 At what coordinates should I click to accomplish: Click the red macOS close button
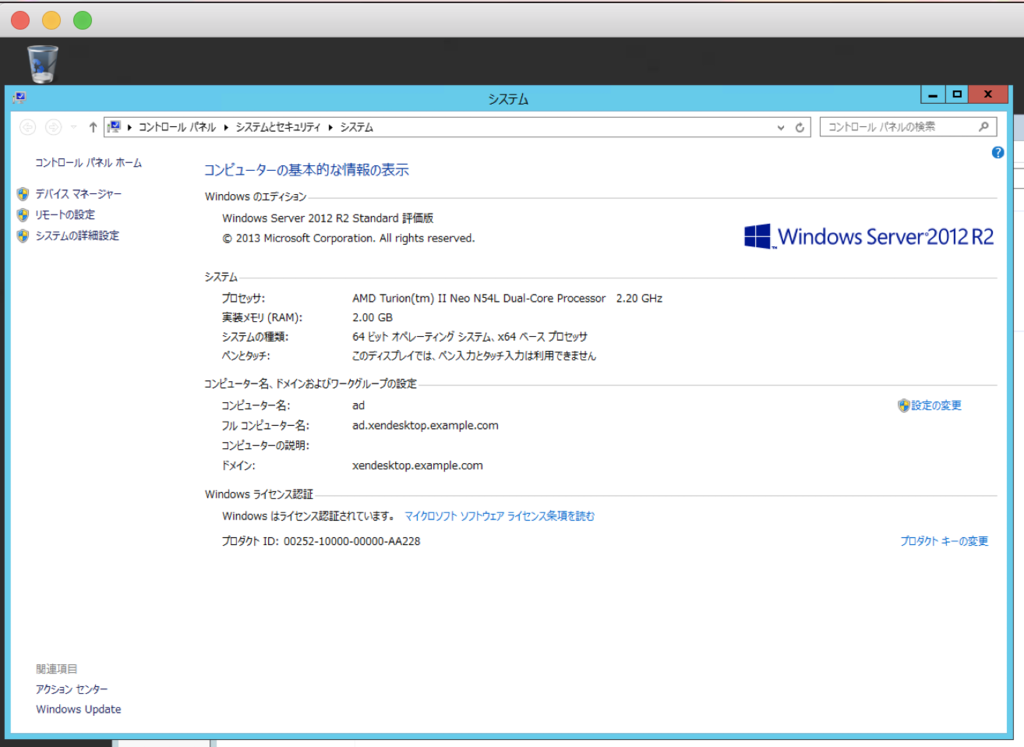pos(20,20)
